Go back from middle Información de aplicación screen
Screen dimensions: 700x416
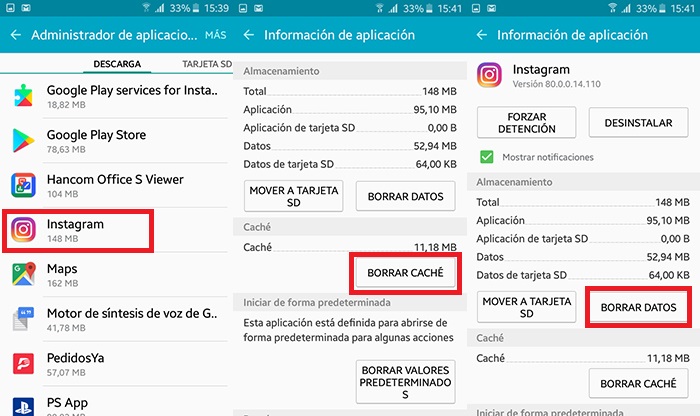click(x=249, y=35)
